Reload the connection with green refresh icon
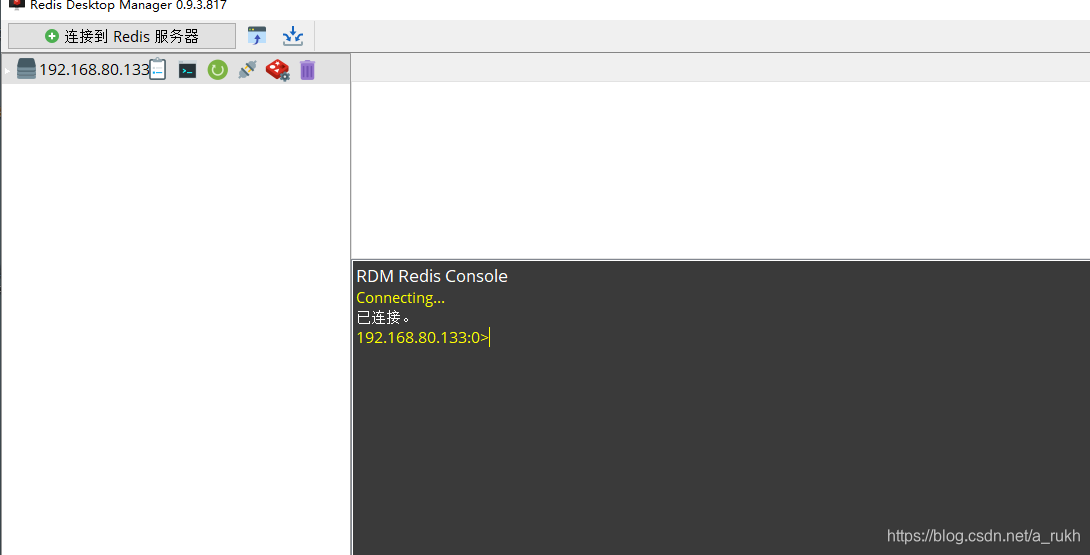 [218, 70]
